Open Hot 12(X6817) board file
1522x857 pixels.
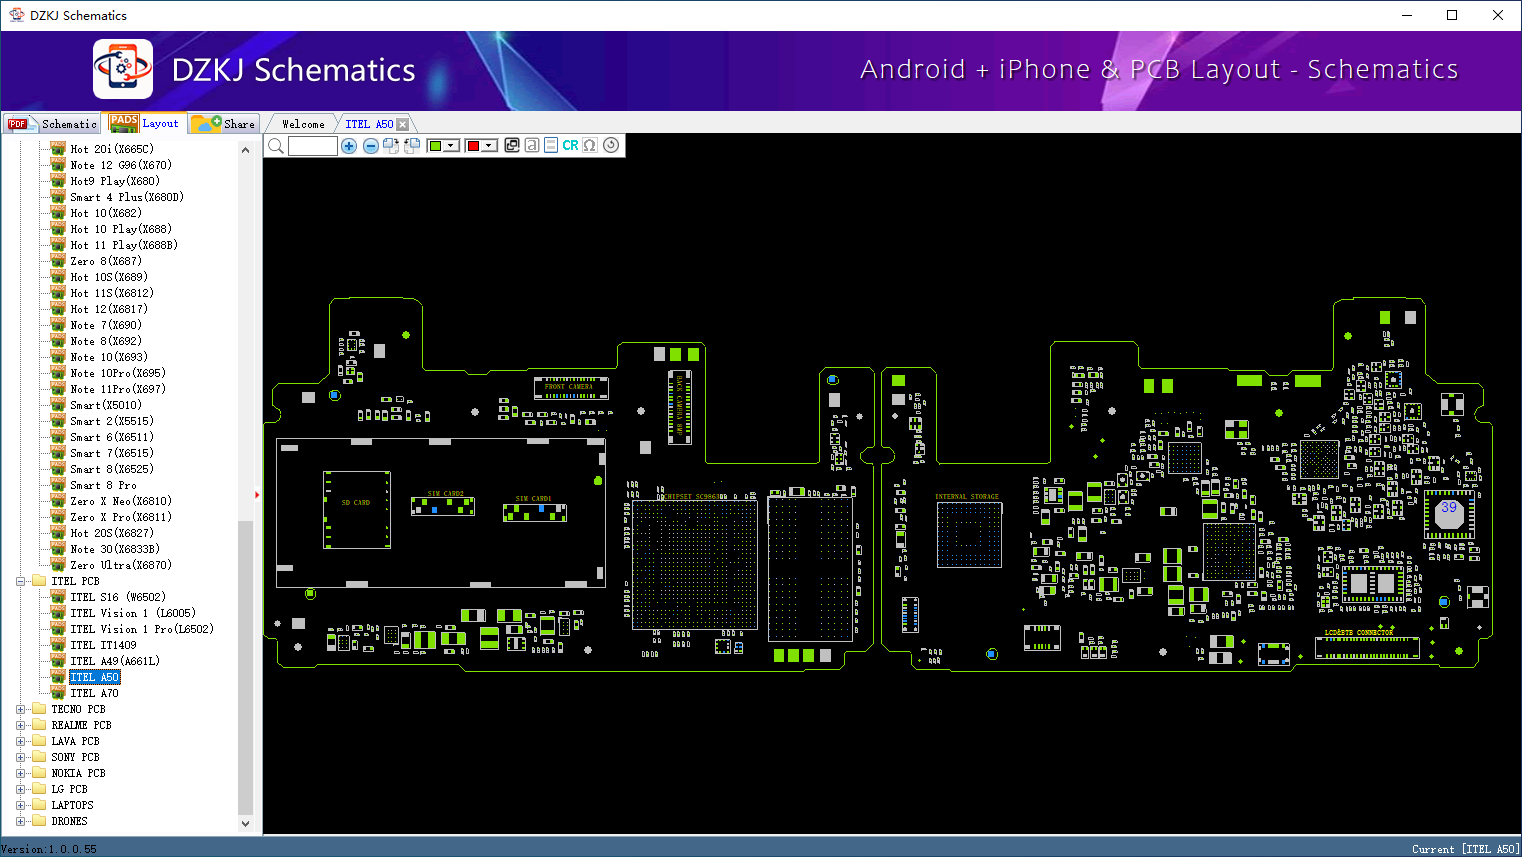109,309
